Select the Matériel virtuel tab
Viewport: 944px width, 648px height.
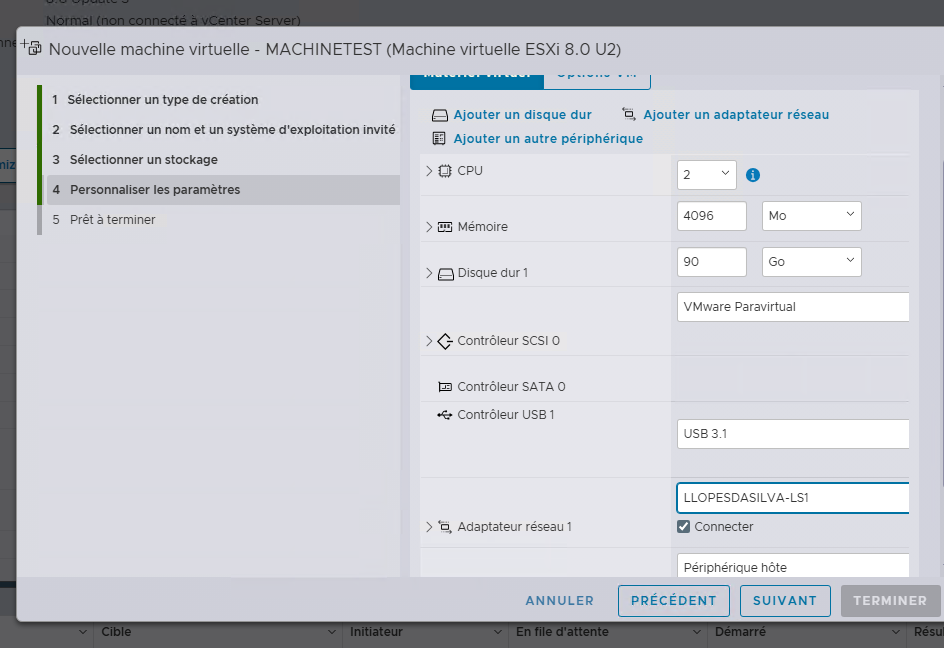tap(476, 73)
